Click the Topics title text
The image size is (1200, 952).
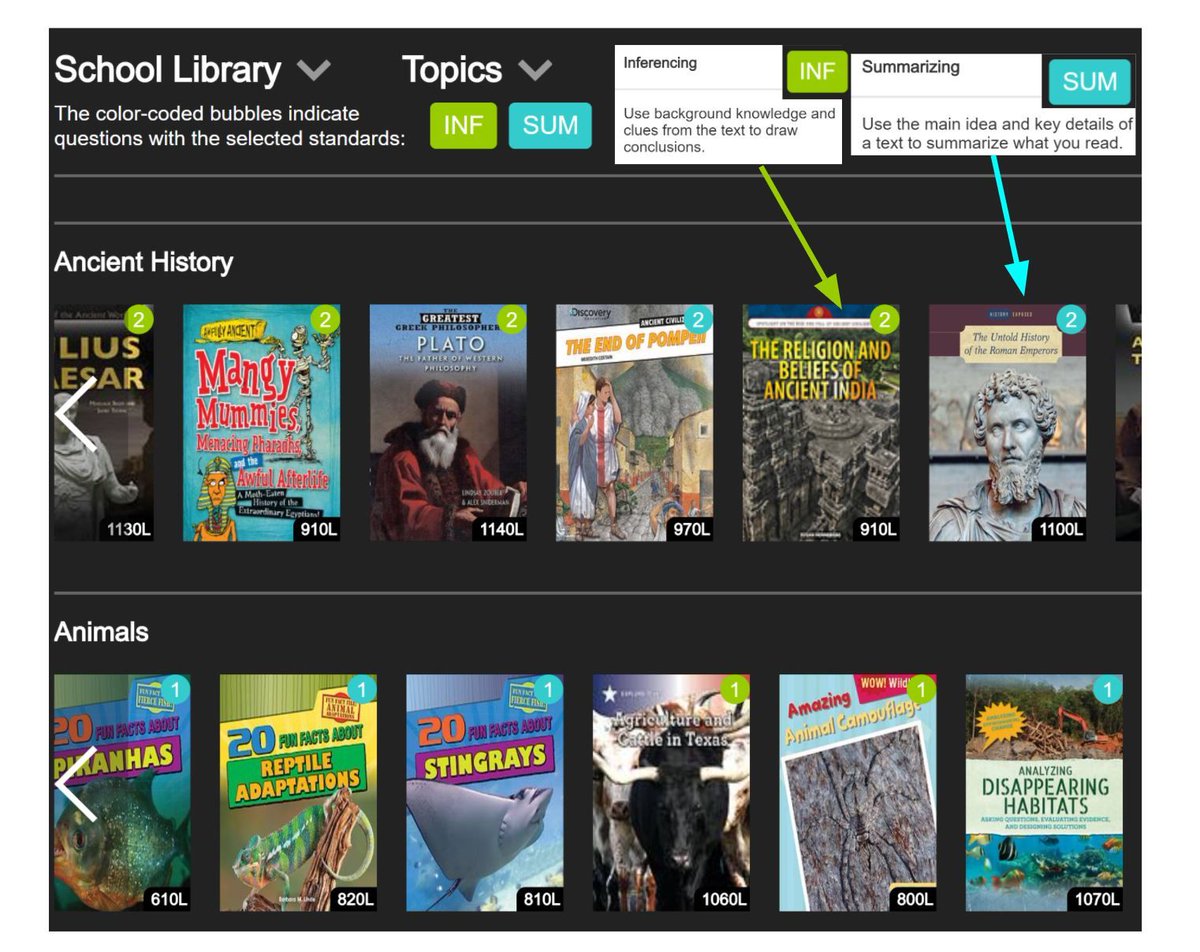(452, 70)
